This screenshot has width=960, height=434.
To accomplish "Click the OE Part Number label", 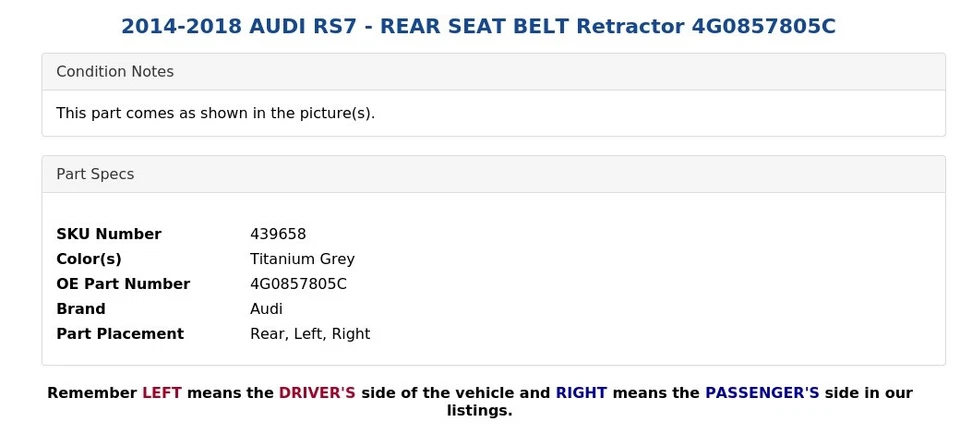I will coord(123,284).
